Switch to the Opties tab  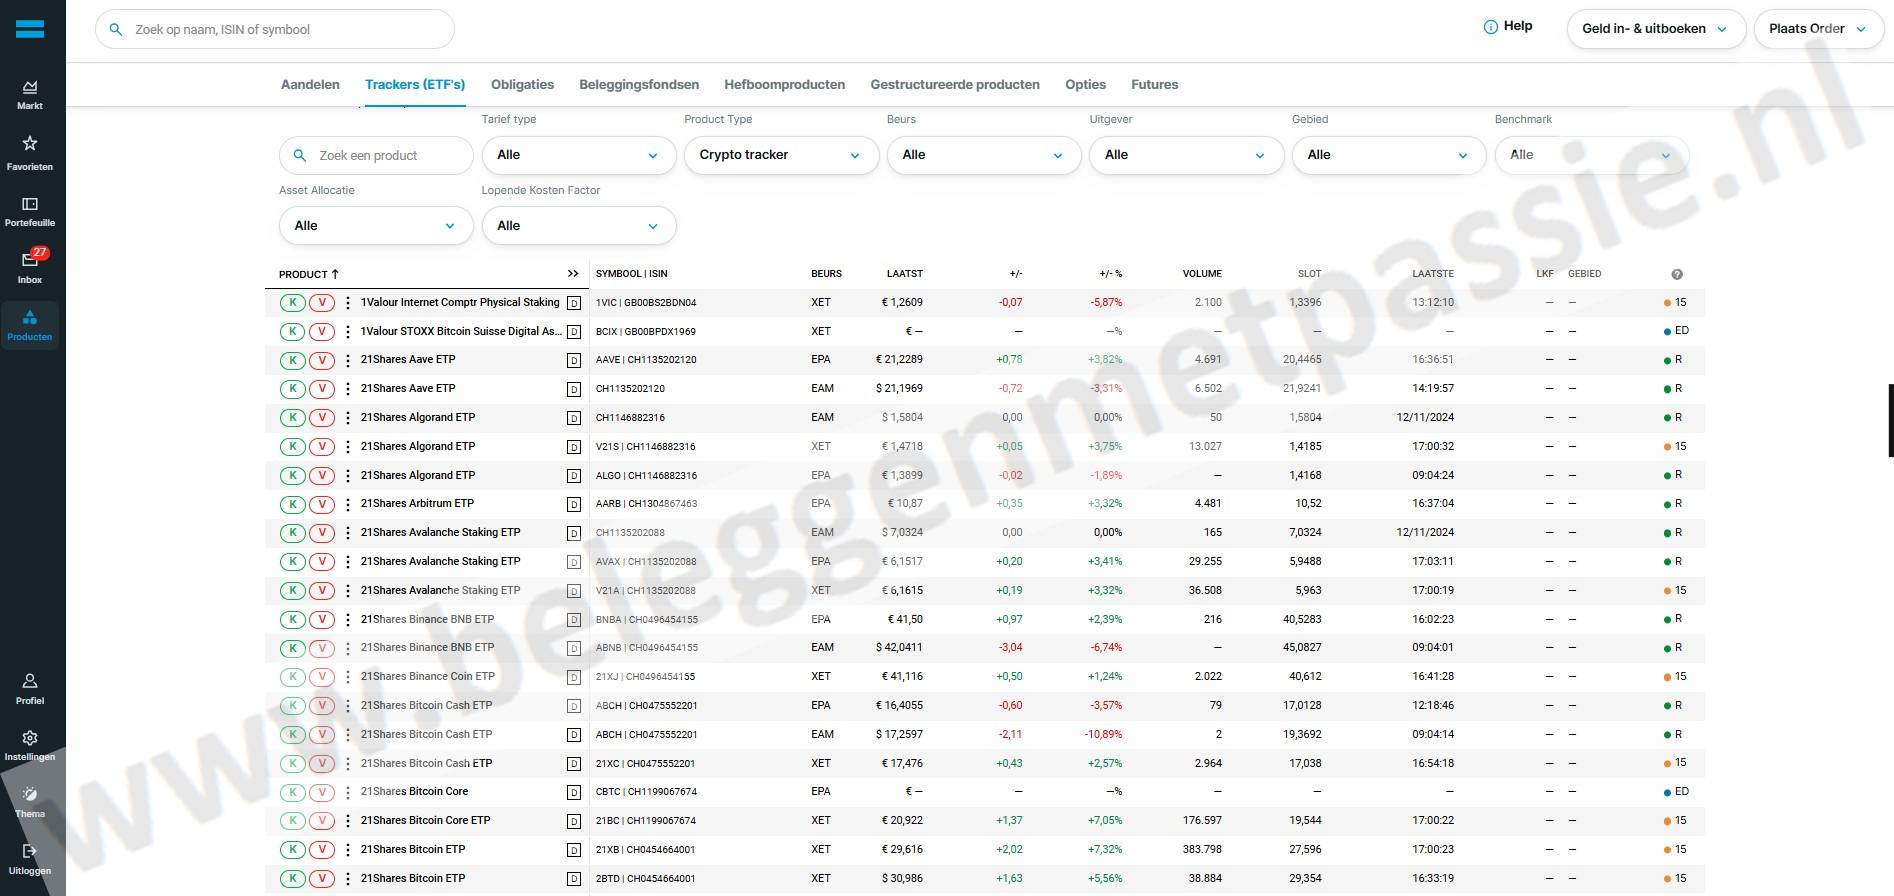(x=1085, y=85)
